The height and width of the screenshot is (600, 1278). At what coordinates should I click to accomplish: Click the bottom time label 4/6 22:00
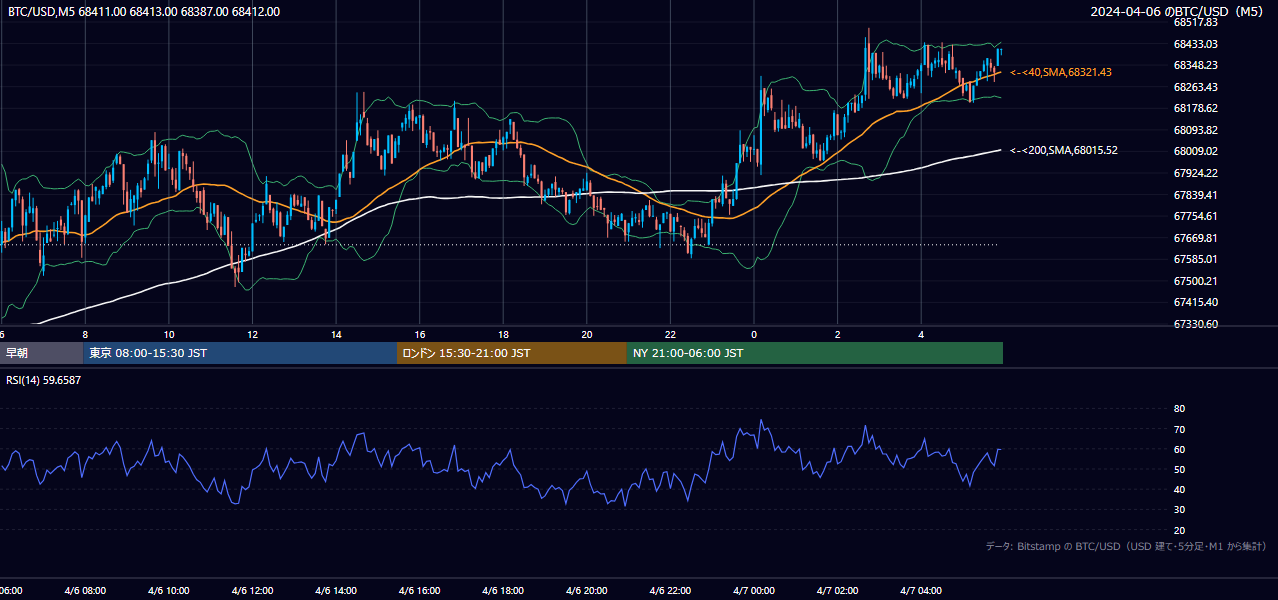670,591
